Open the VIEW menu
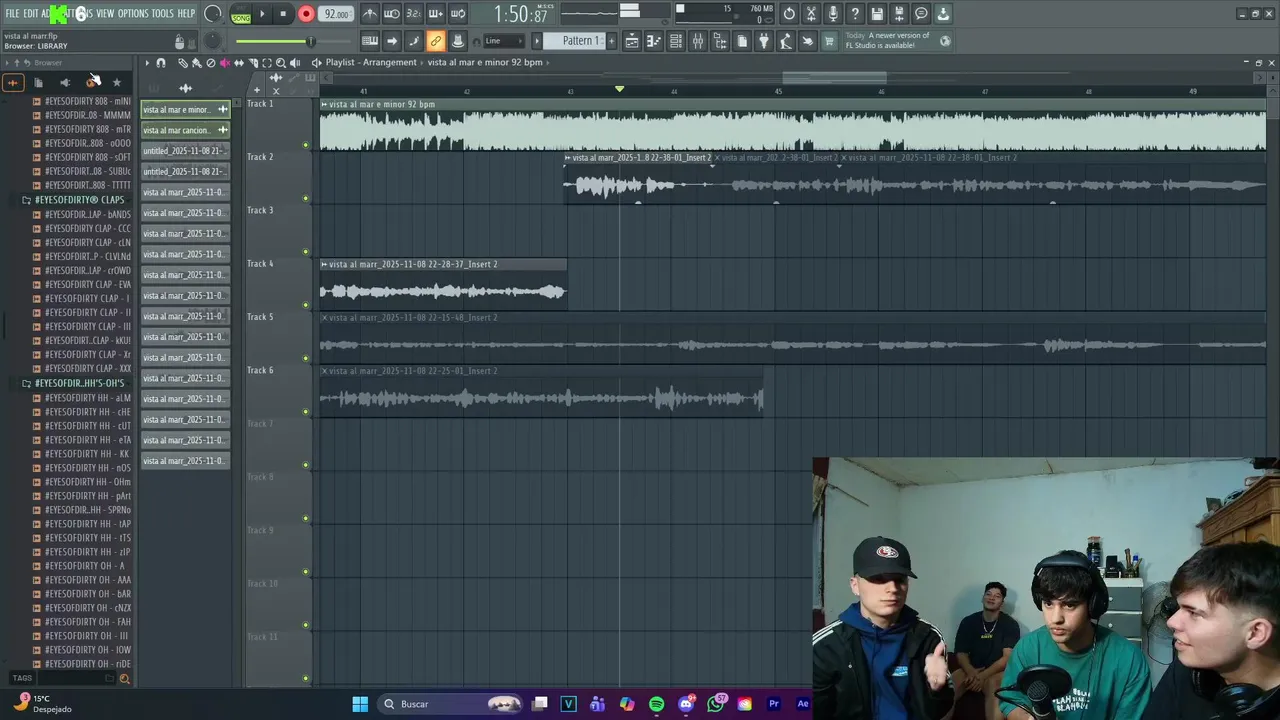The width and height of the screenshot is (1280, 720). pos(105,14)
